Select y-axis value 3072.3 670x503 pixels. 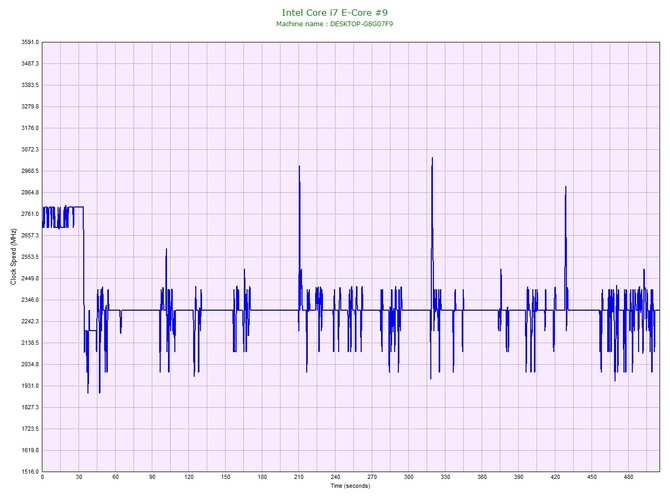point(30,150)
